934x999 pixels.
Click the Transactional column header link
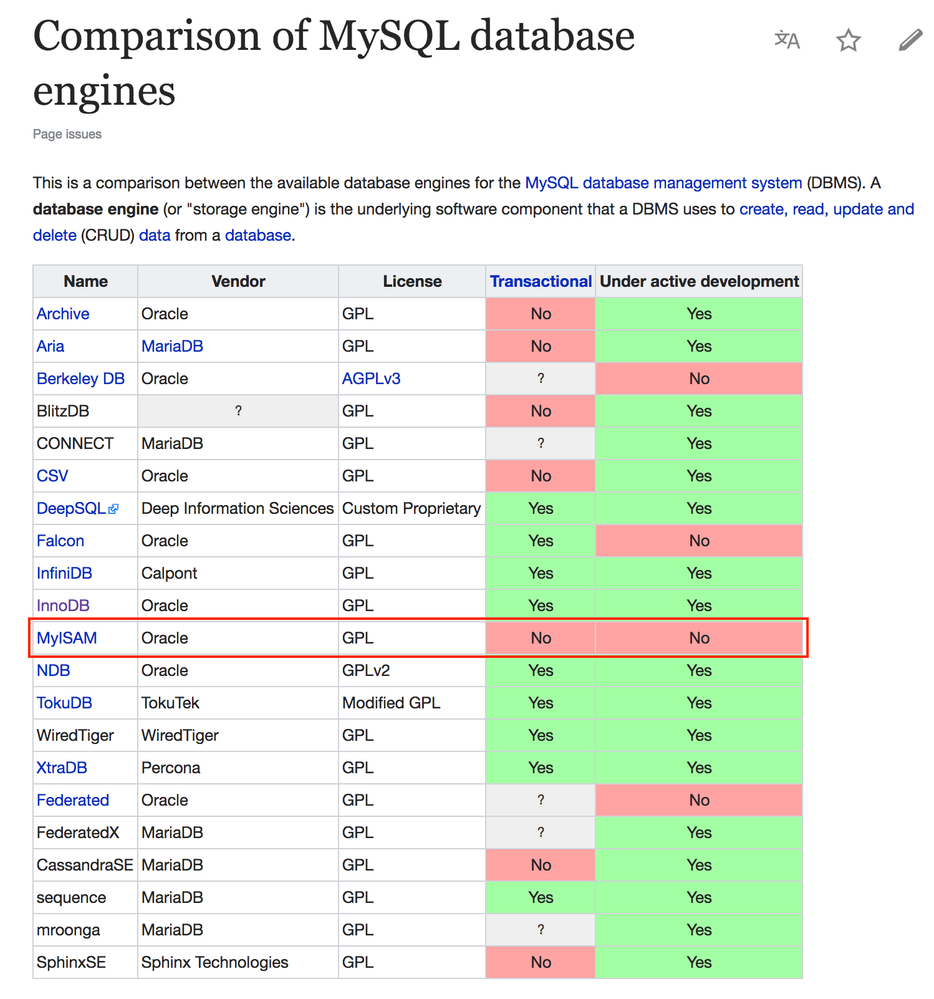tap(540, 281)
